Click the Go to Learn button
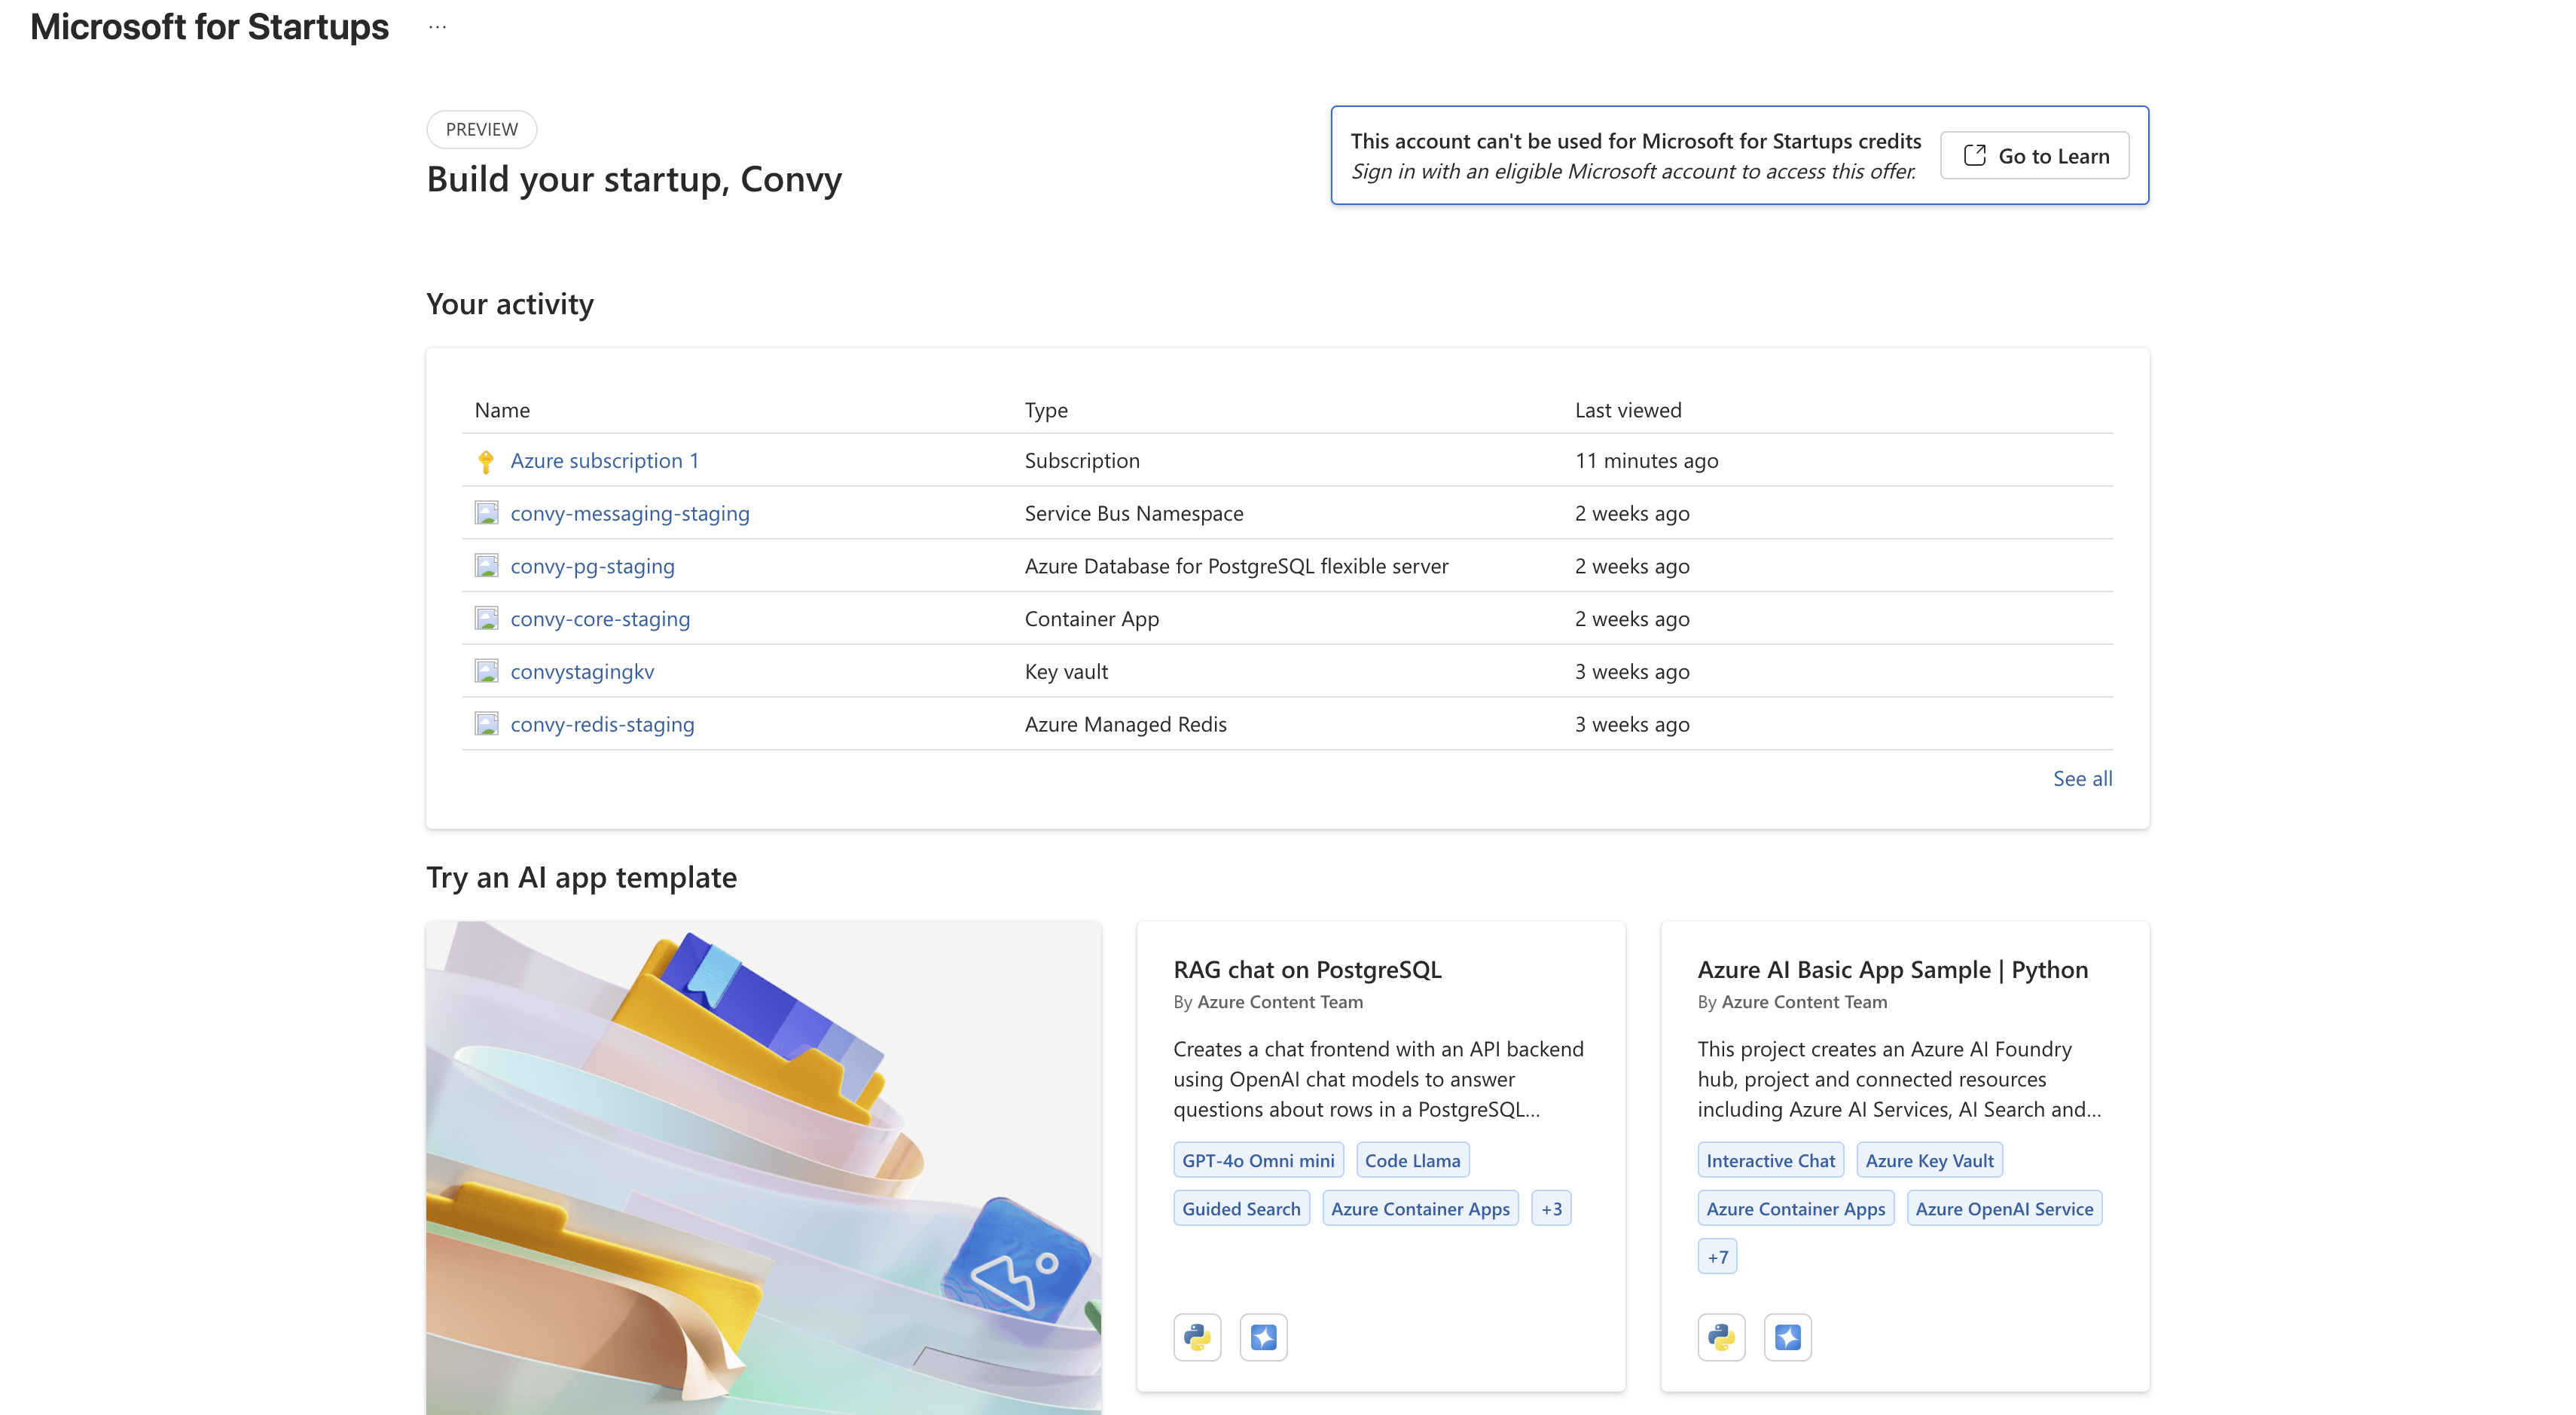2576x1415 pixels. 2035,156
